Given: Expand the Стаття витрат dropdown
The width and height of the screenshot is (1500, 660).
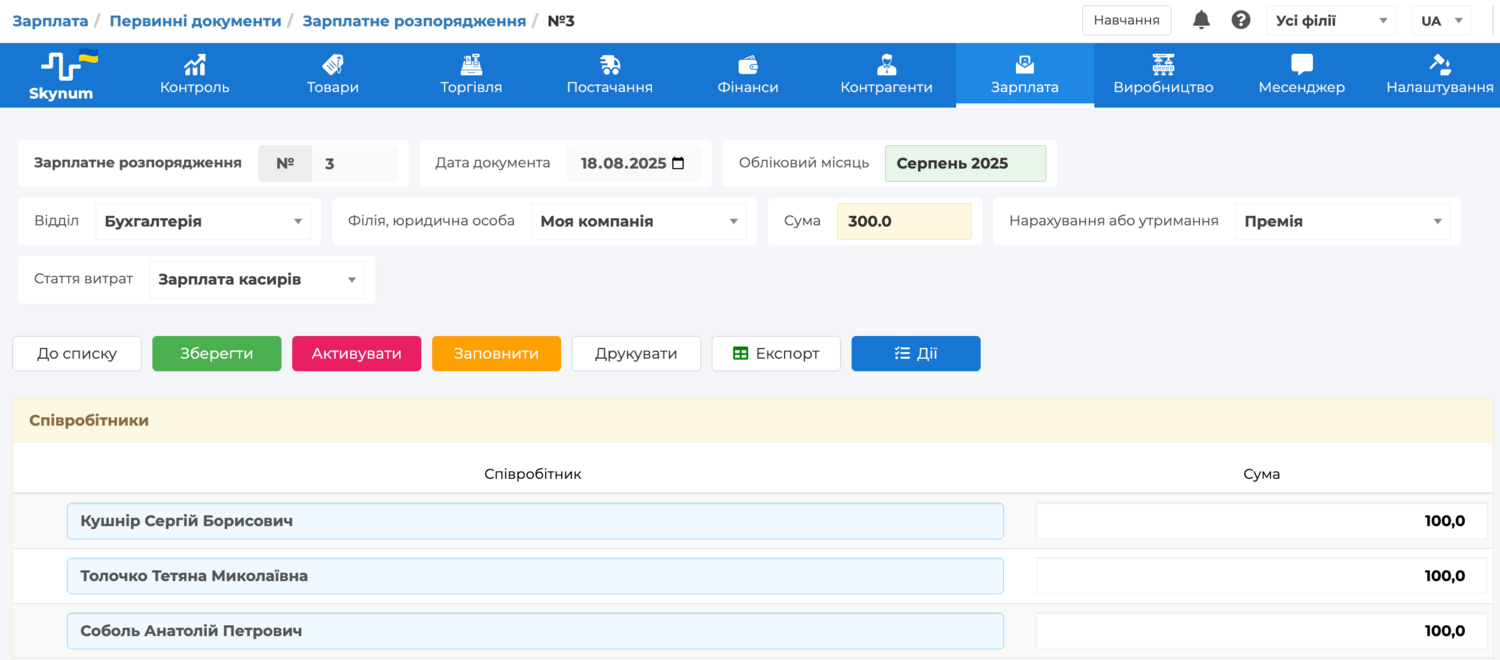Looking at the screenshot, I should pyautogui.click(x=352, y=280).
